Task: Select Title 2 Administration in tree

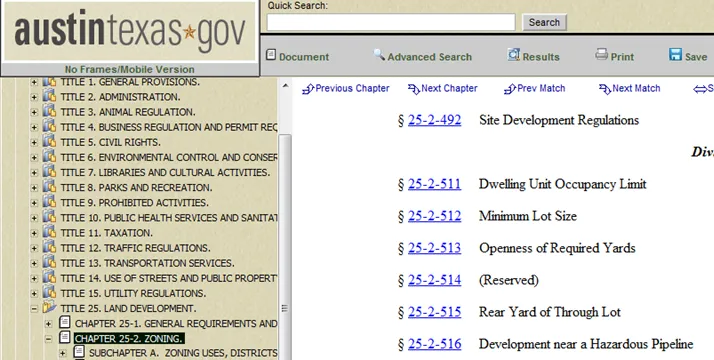Action: (x=120, y=97)
